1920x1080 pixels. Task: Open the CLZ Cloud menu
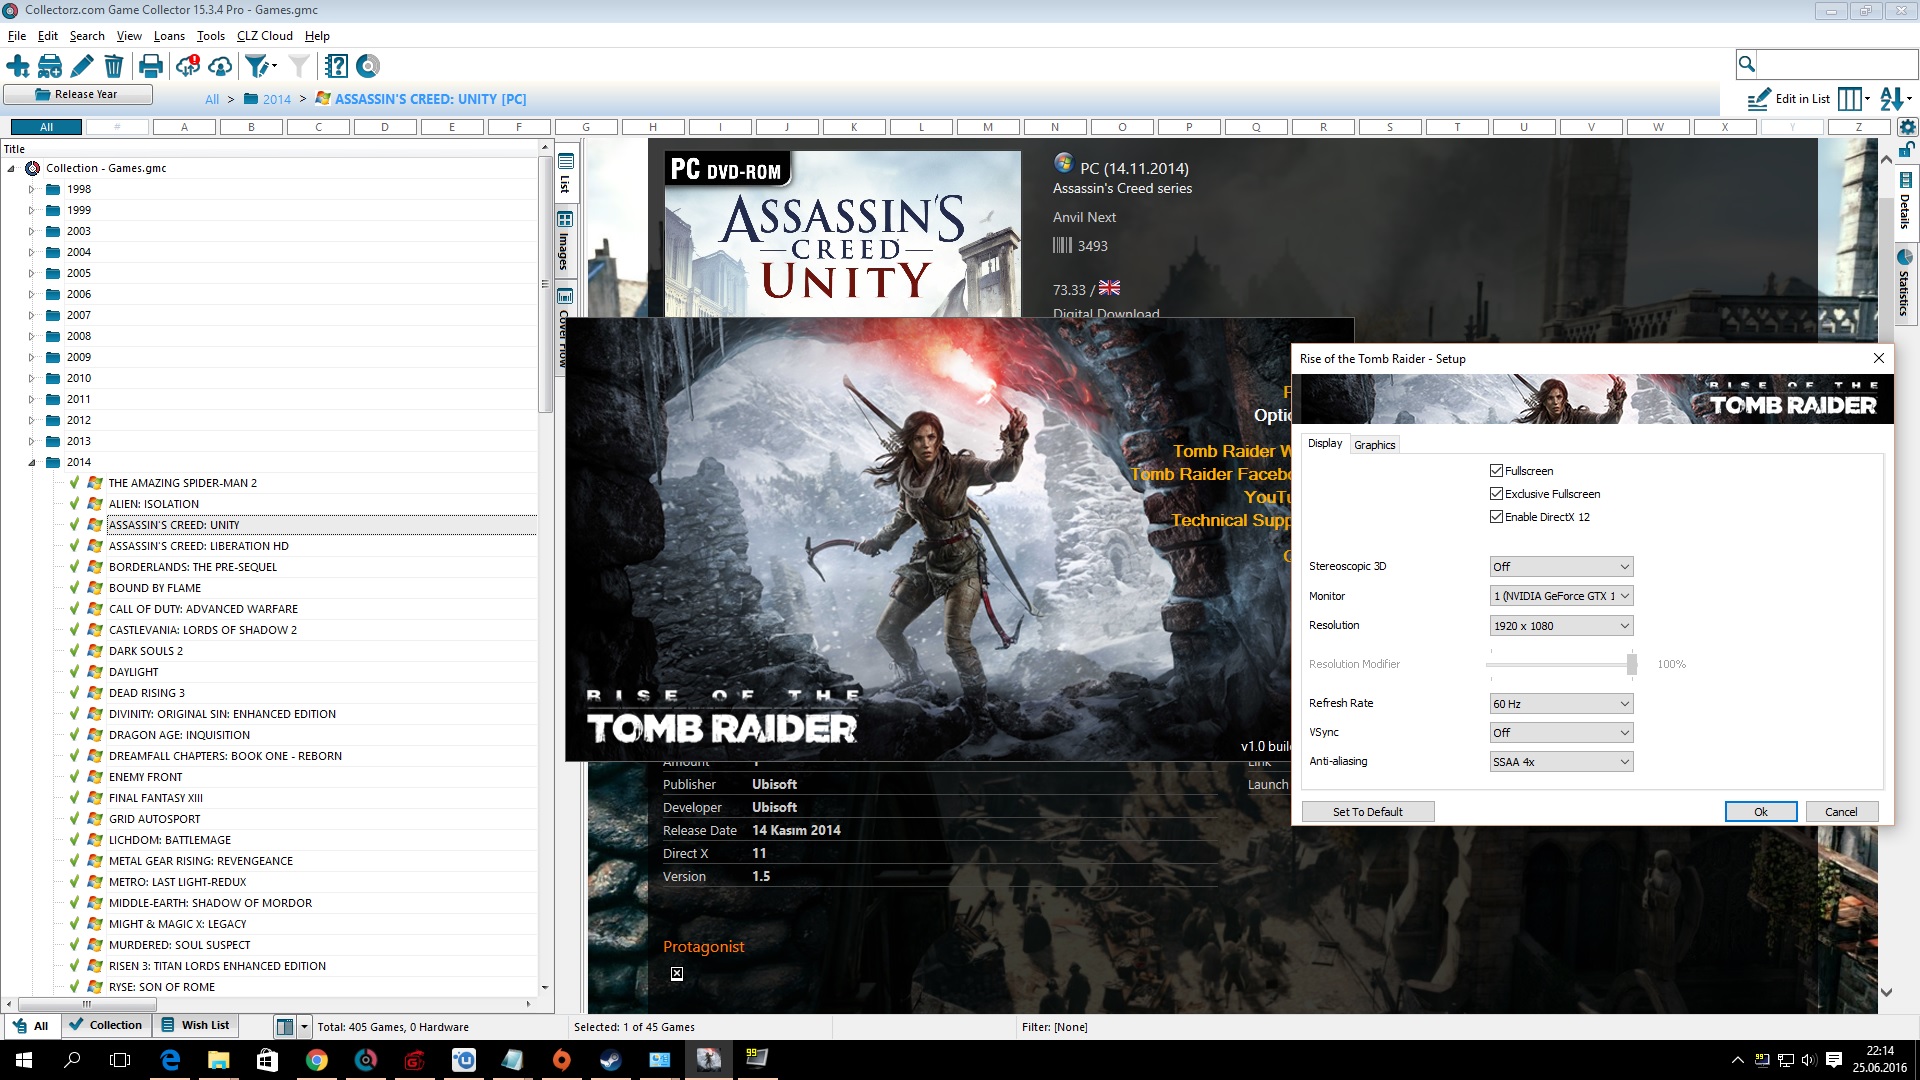click(x=265, y=35)
